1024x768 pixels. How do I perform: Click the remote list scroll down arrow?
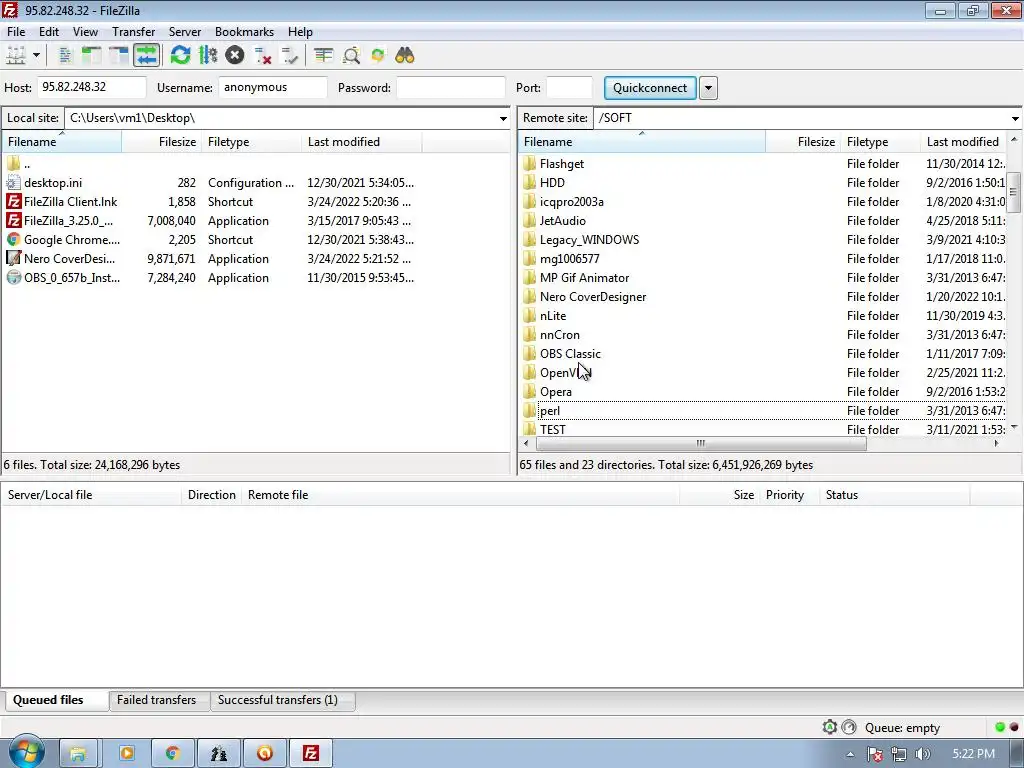click(x=1014, y=427)
